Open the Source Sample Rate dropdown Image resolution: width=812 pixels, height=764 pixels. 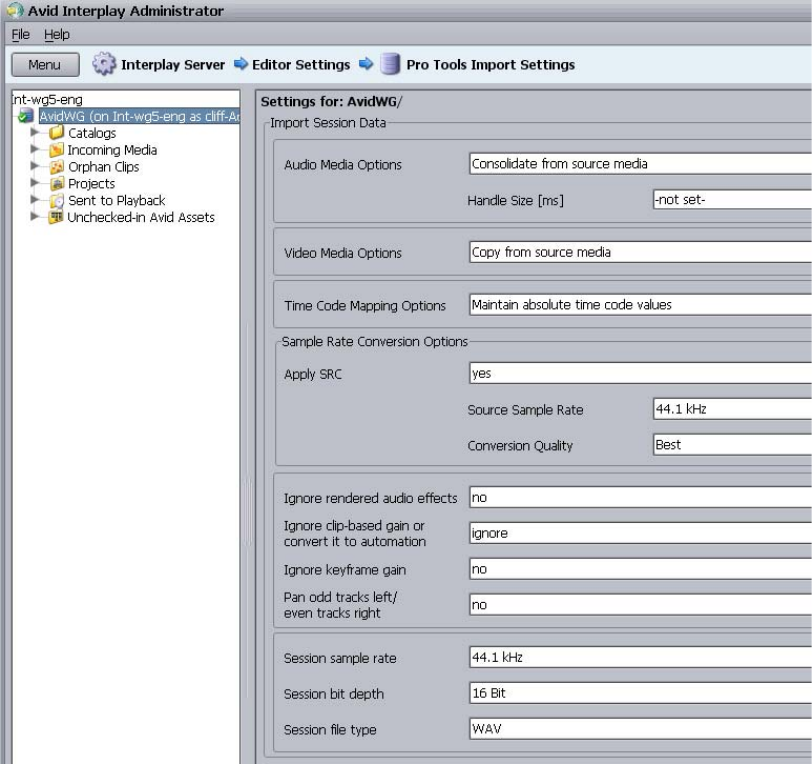coord(732,409)
